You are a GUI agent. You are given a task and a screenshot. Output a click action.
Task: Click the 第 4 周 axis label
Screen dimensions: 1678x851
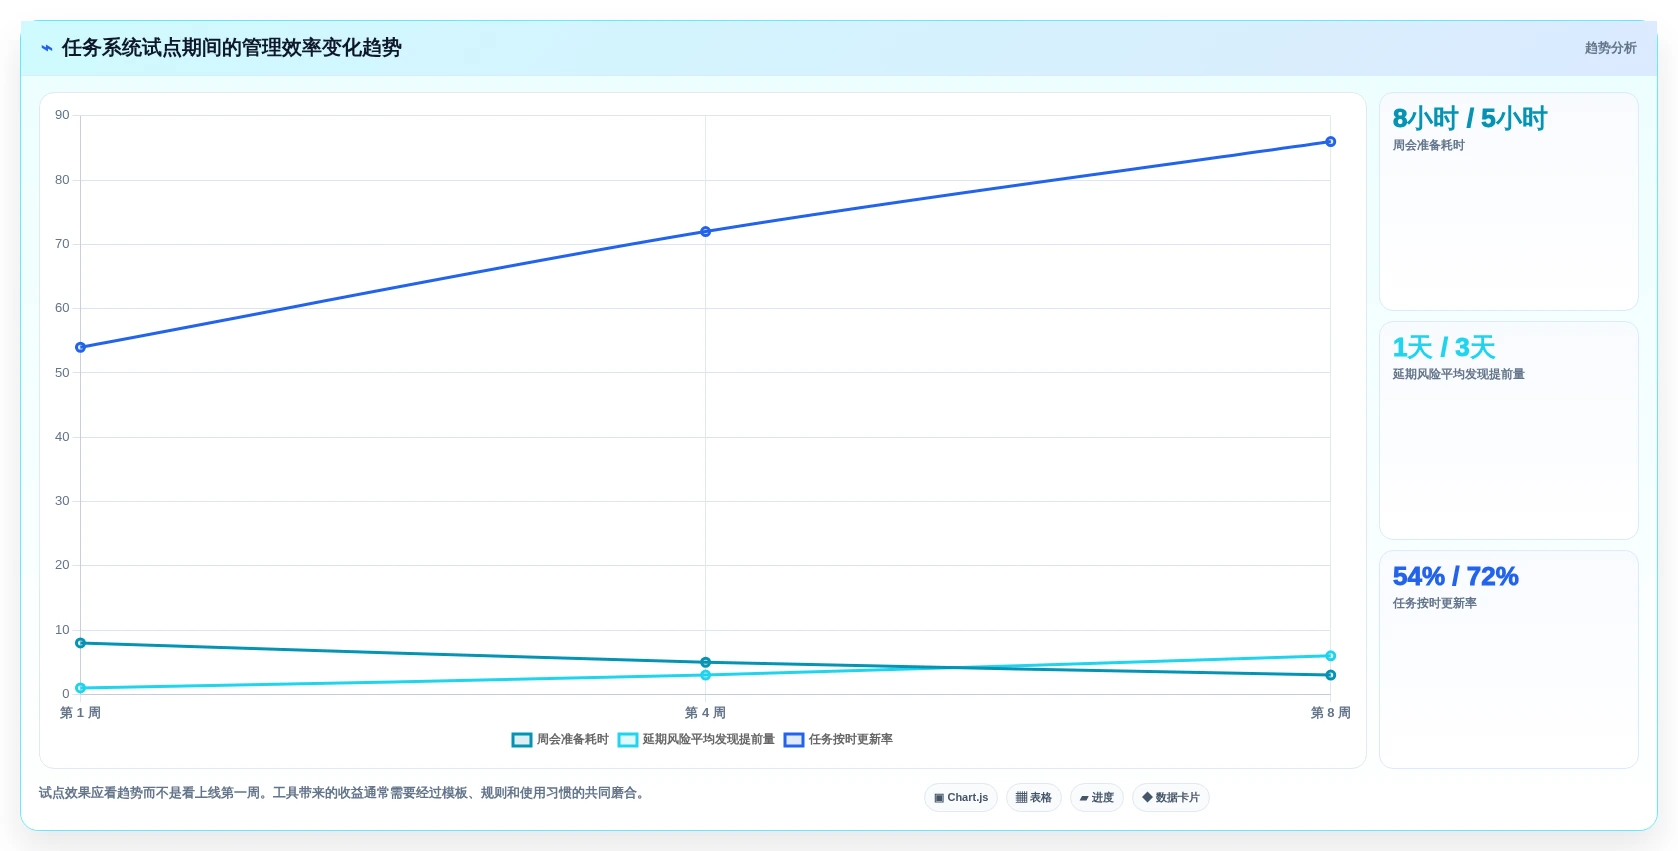click(706, 713)
